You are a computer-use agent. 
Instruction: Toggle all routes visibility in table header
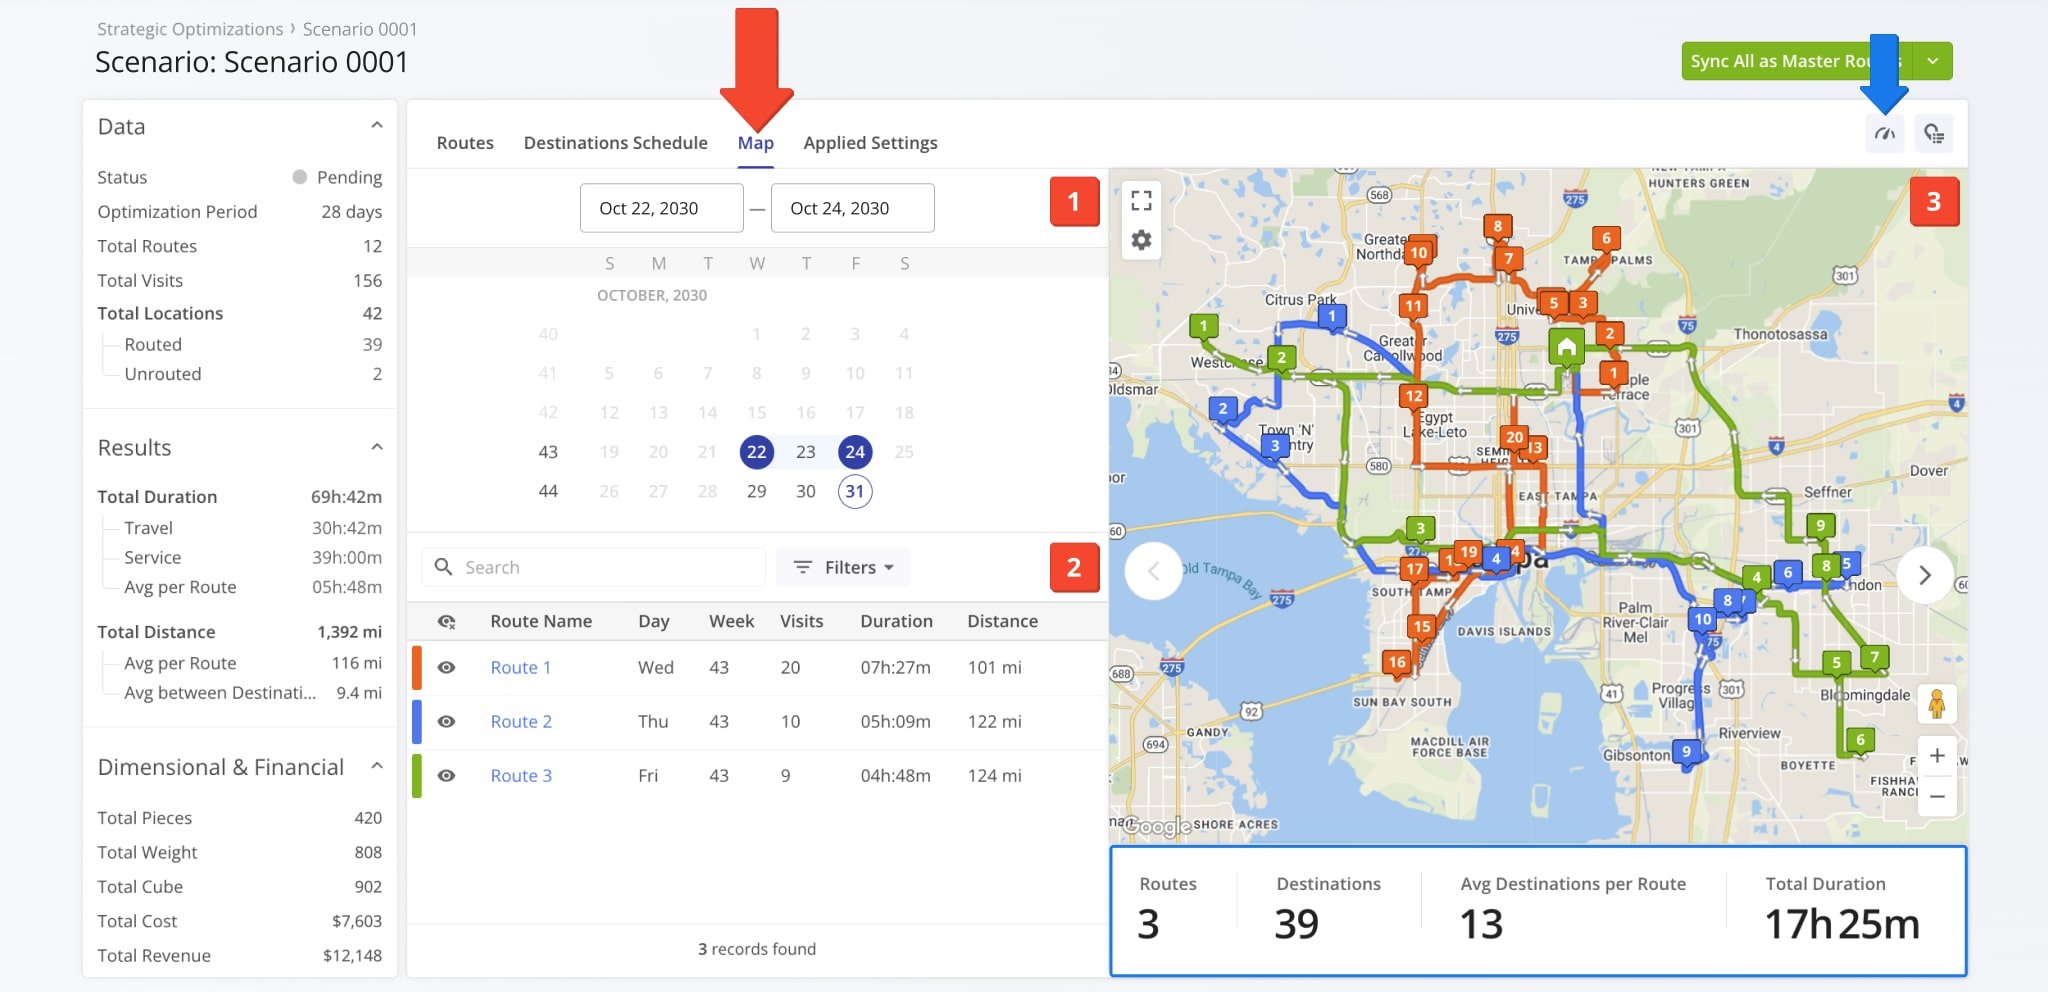tap(447, 622)
